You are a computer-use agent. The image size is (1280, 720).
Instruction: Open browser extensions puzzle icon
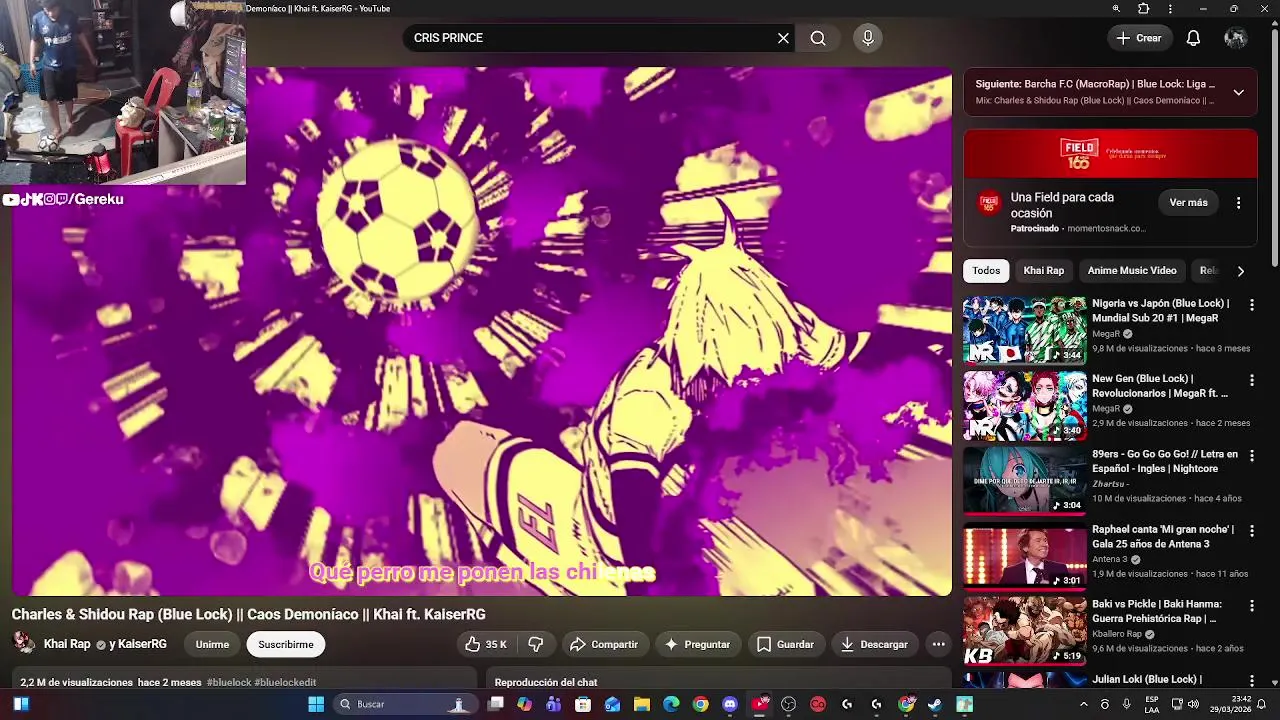click(1143, 9)
